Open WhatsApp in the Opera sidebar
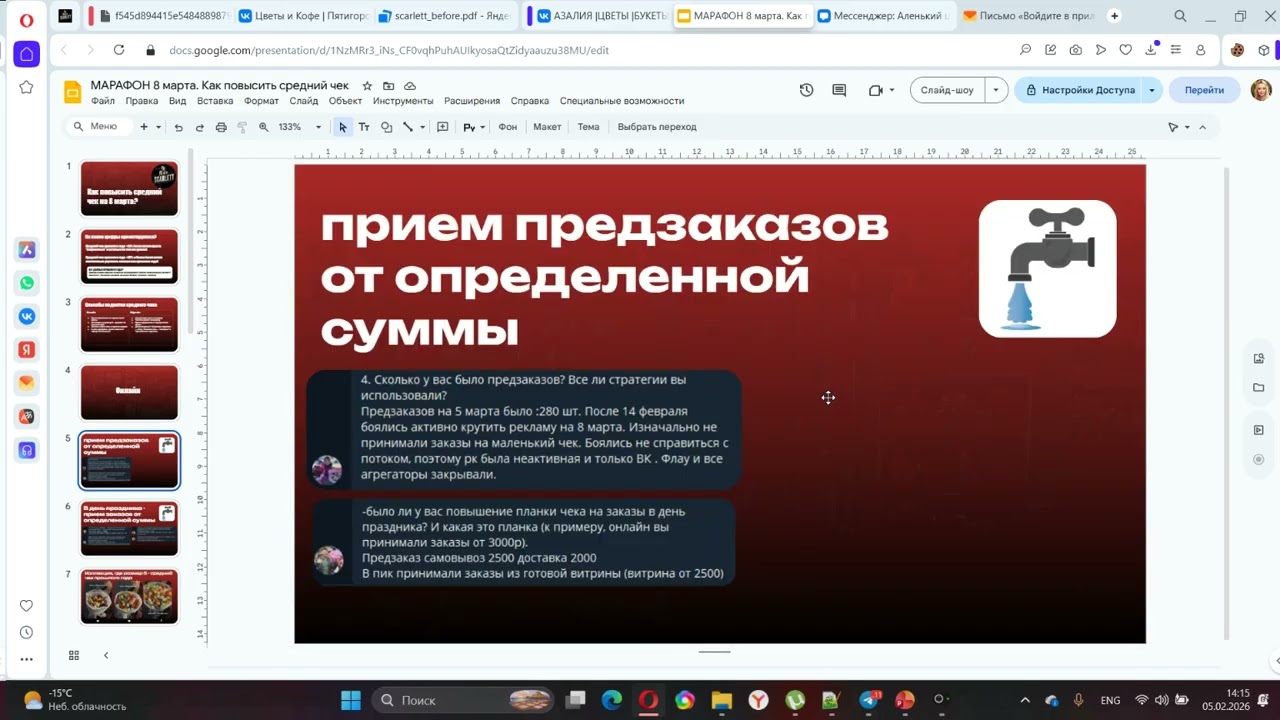 [27, 283]
